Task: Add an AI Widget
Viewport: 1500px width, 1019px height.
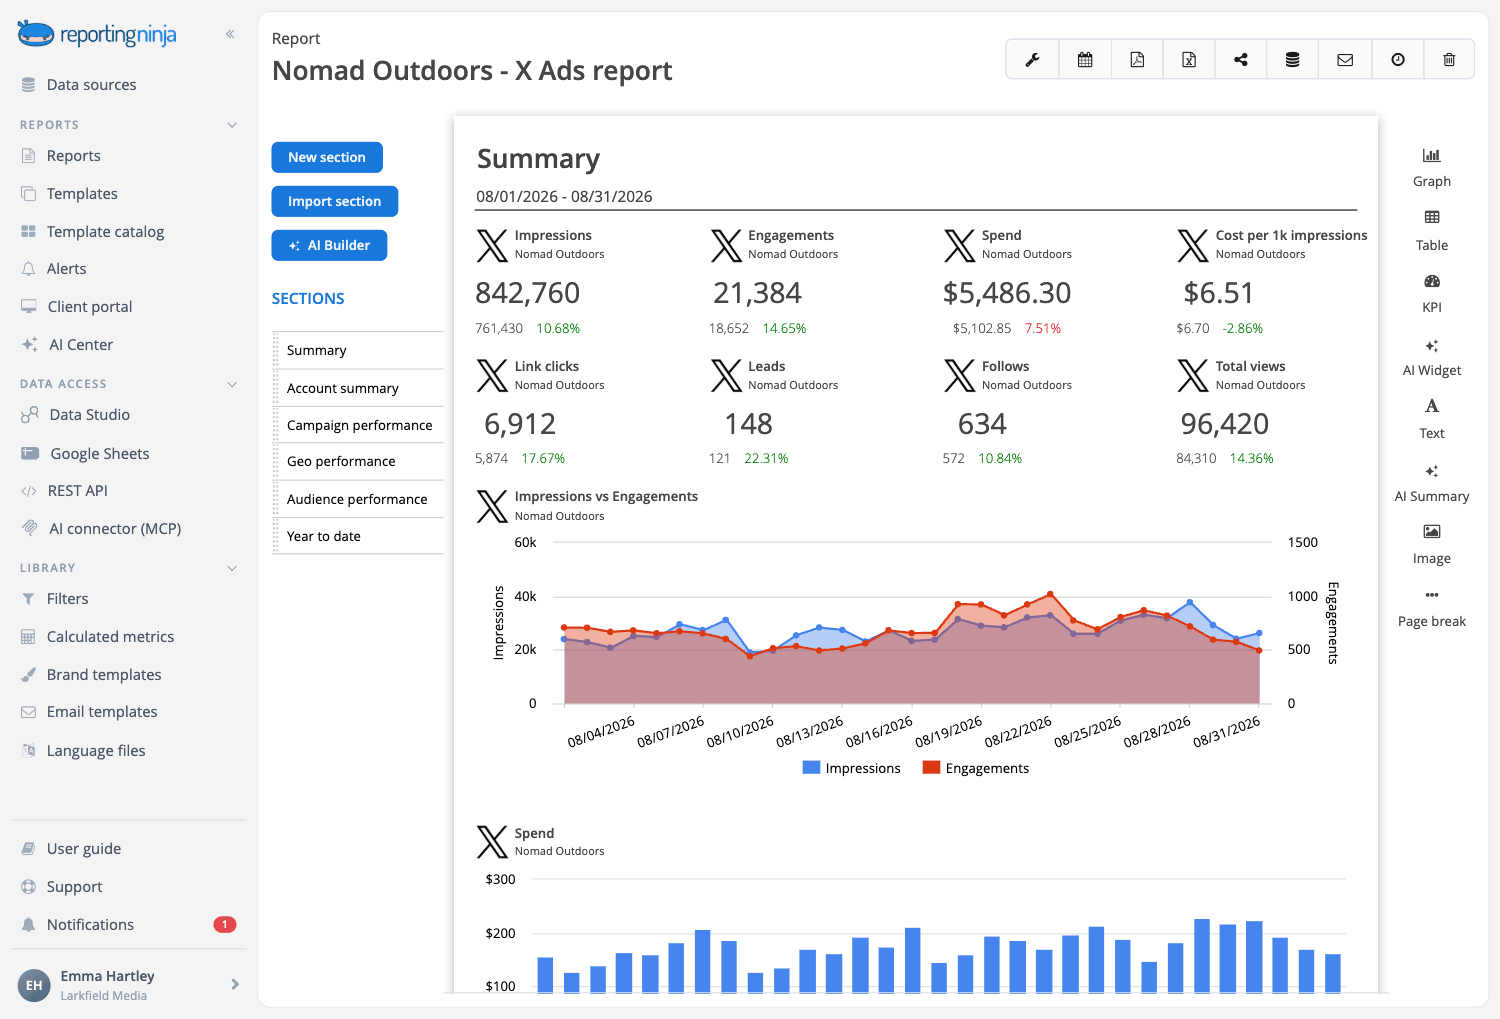Action: [1432, 357]
